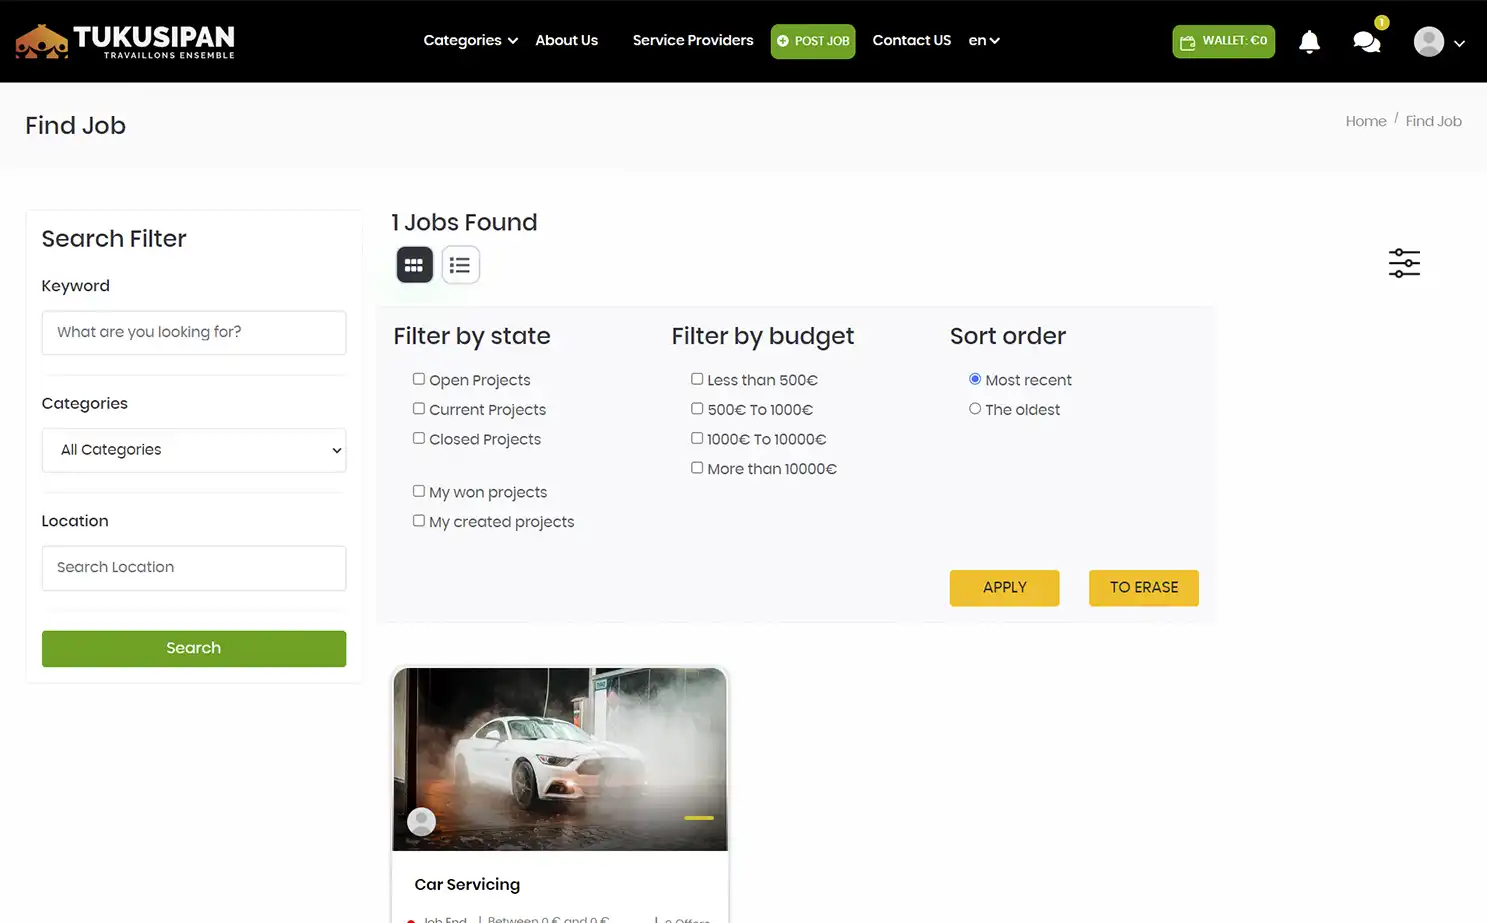
Task: Open the wallet showing €0 balance
Action: [x=1223, y=41]
